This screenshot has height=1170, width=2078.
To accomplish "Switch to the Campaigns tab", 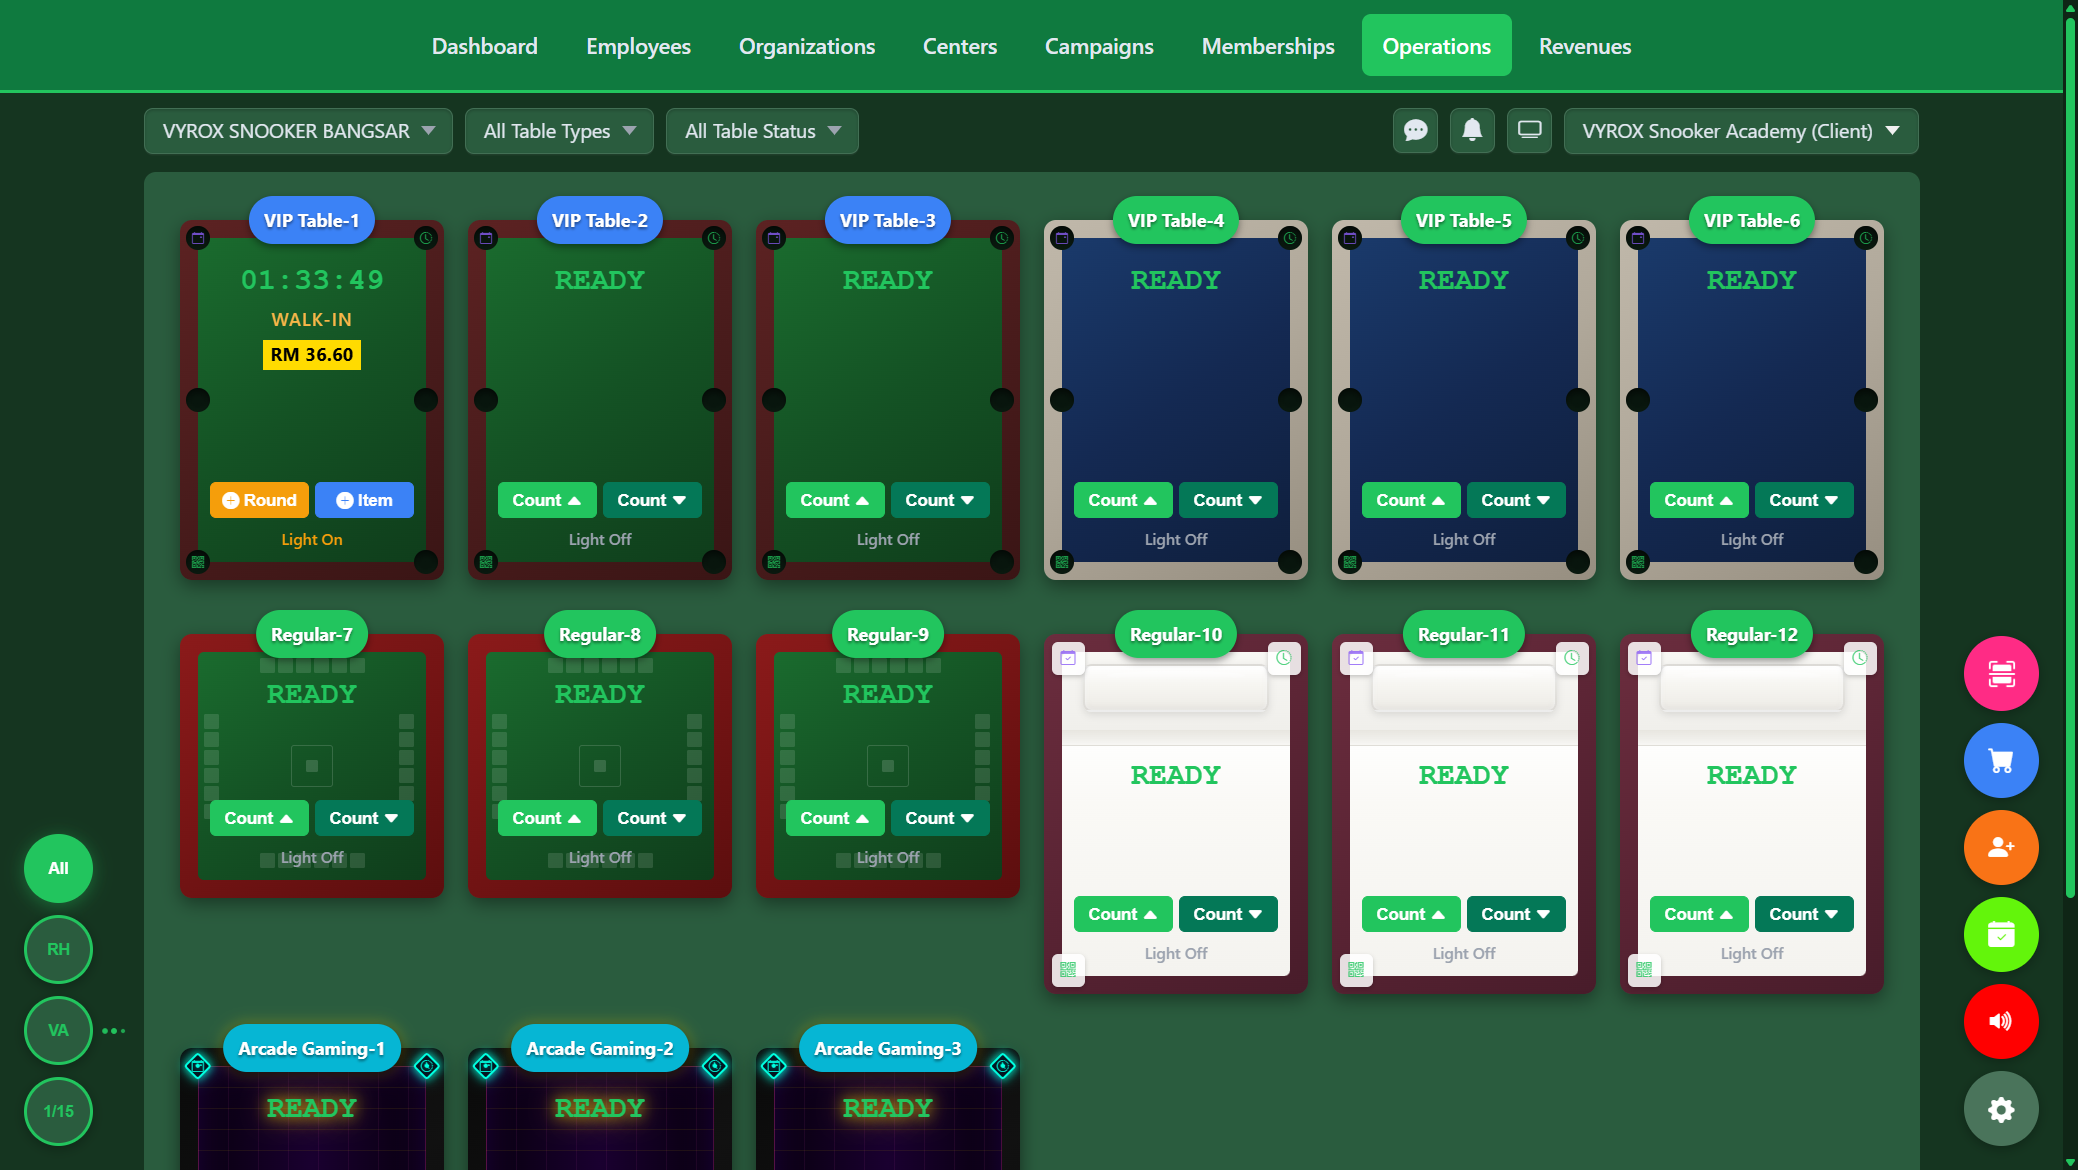I will pos(1099,46).
